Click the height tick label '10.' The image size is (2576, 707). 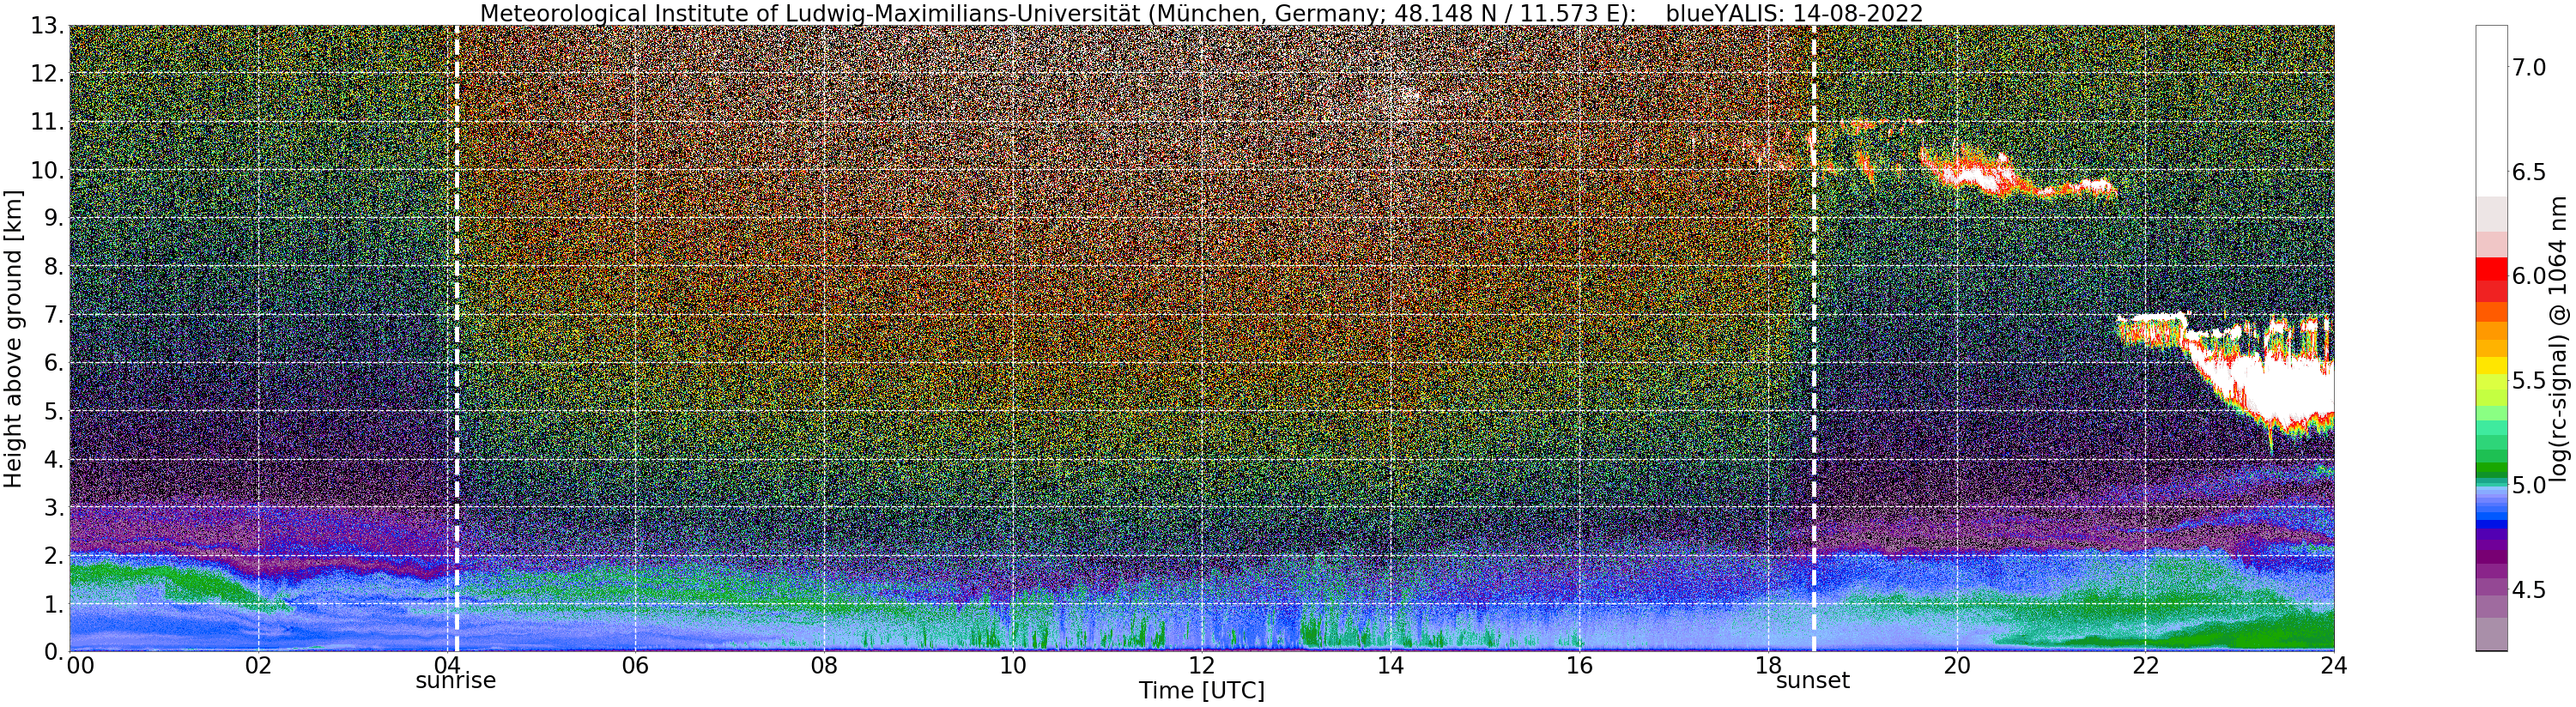[x=47, y=170]
